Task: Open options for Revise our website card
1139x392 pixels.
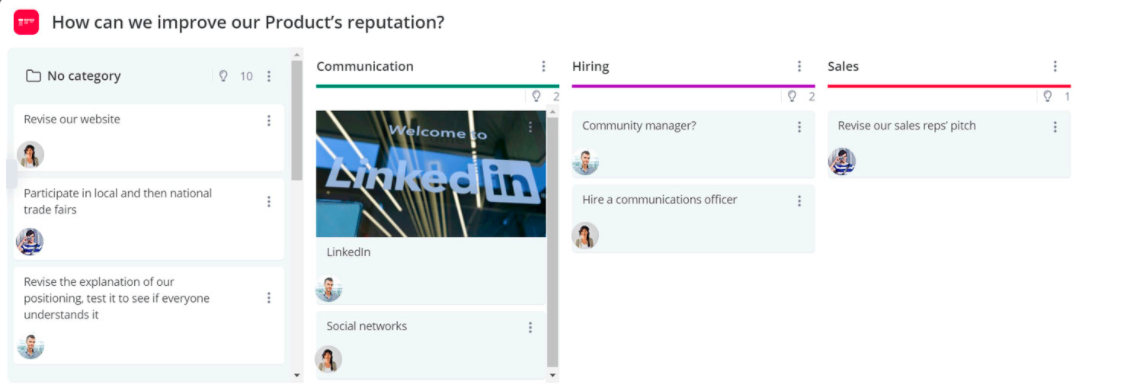Action: coord(269,121)
